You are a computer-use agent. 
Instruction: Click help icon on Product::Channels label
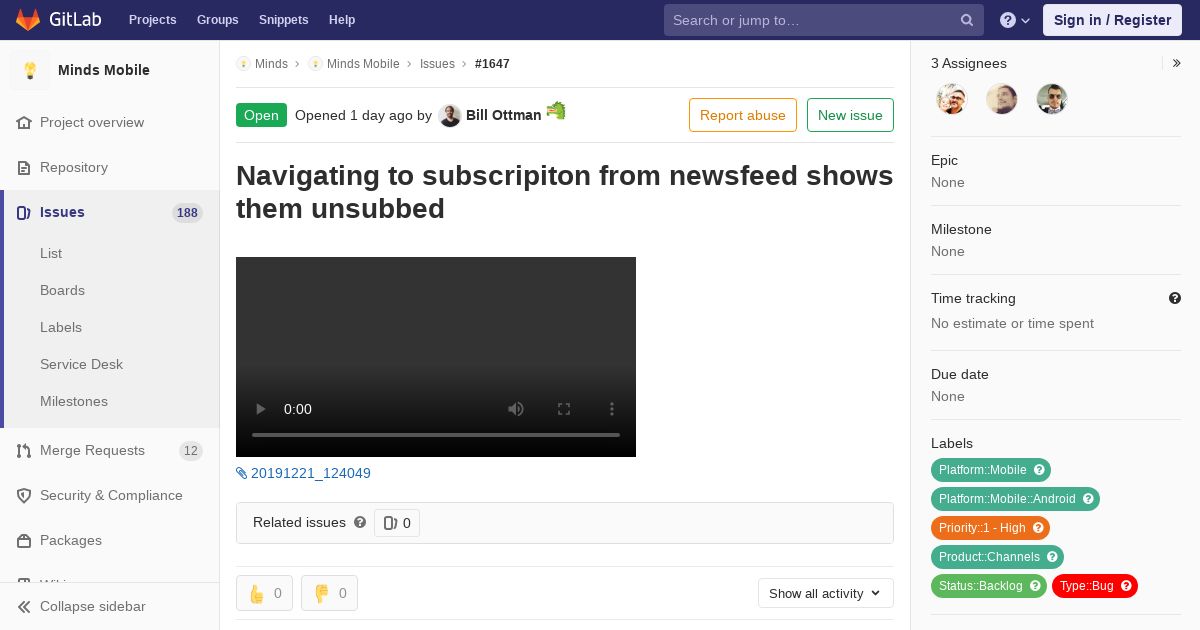tap(1052, 557)
